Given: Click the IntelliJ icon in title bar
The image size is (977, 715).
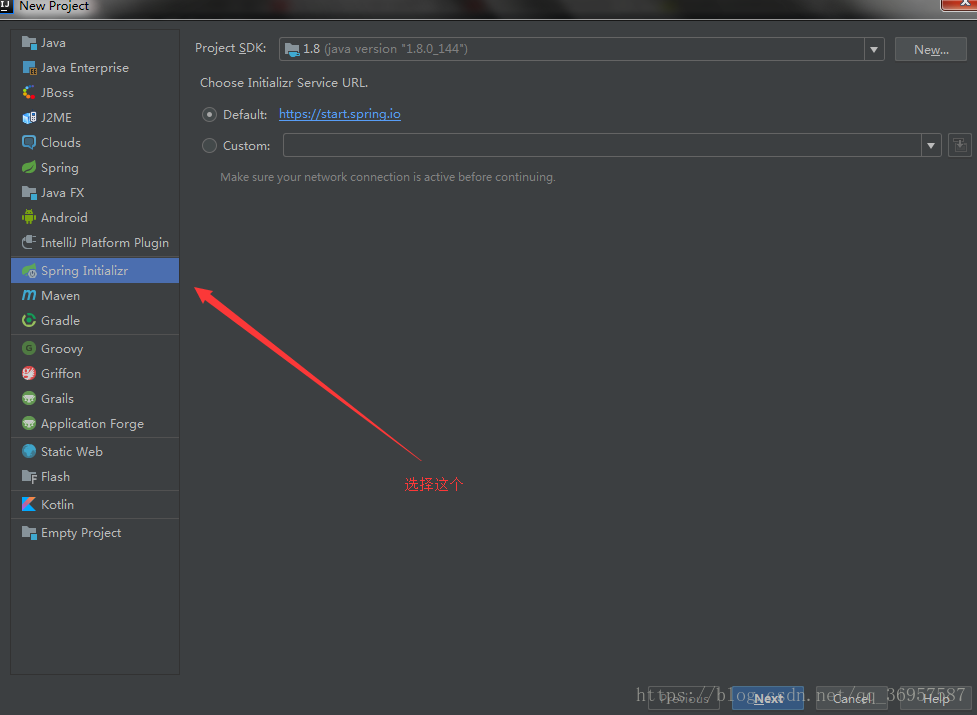Looking at the screenshot, I should click(6, 6).
